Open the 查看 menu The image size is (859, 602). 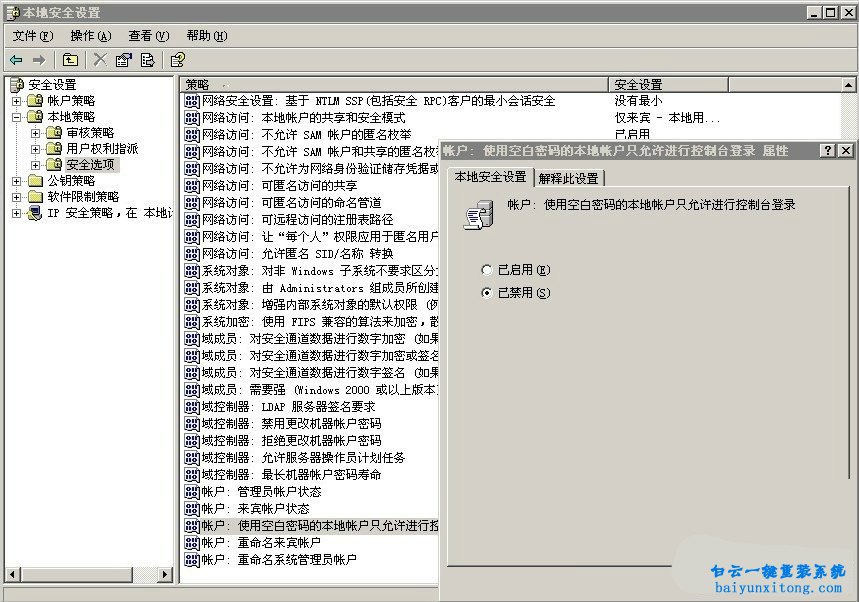pyautogui.click(x=146, y=34)
